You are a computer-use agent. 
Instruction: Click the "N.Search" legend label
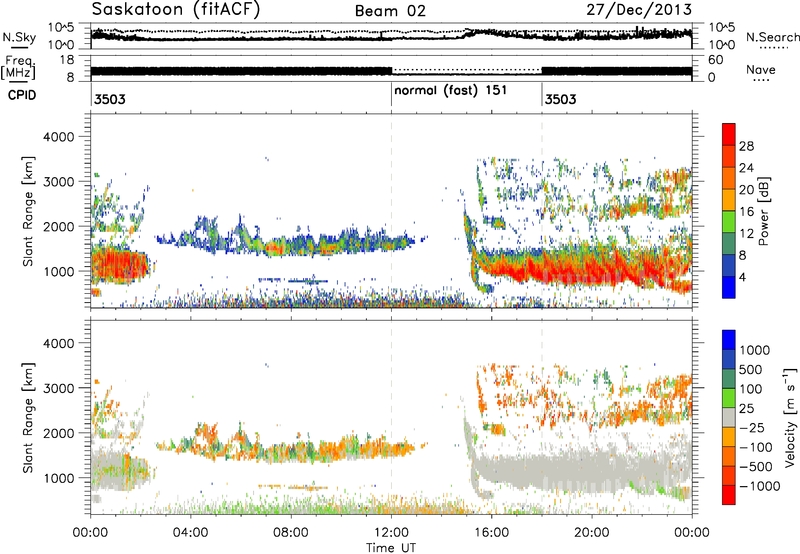[x=772, y=37]
